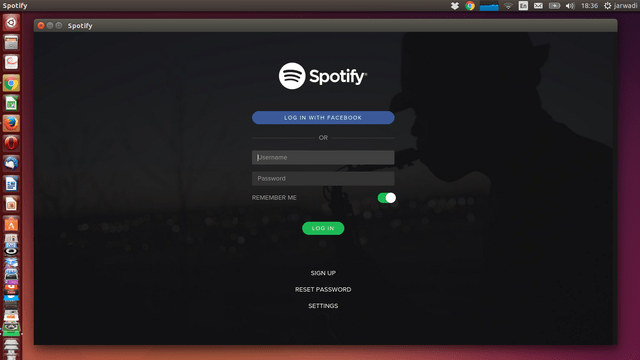Launch LibreOffice Writer from the dock
Viewport: 640px width, 360px height.
click(11, 184)
